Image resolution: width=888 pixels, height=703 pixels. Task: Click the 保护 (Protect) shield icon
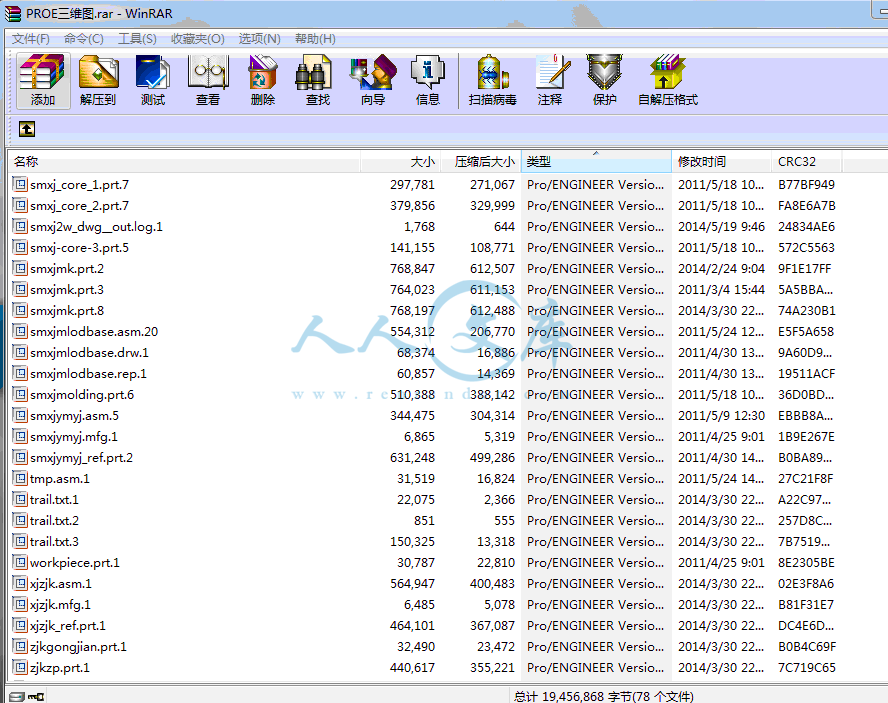tap(604, 80)
